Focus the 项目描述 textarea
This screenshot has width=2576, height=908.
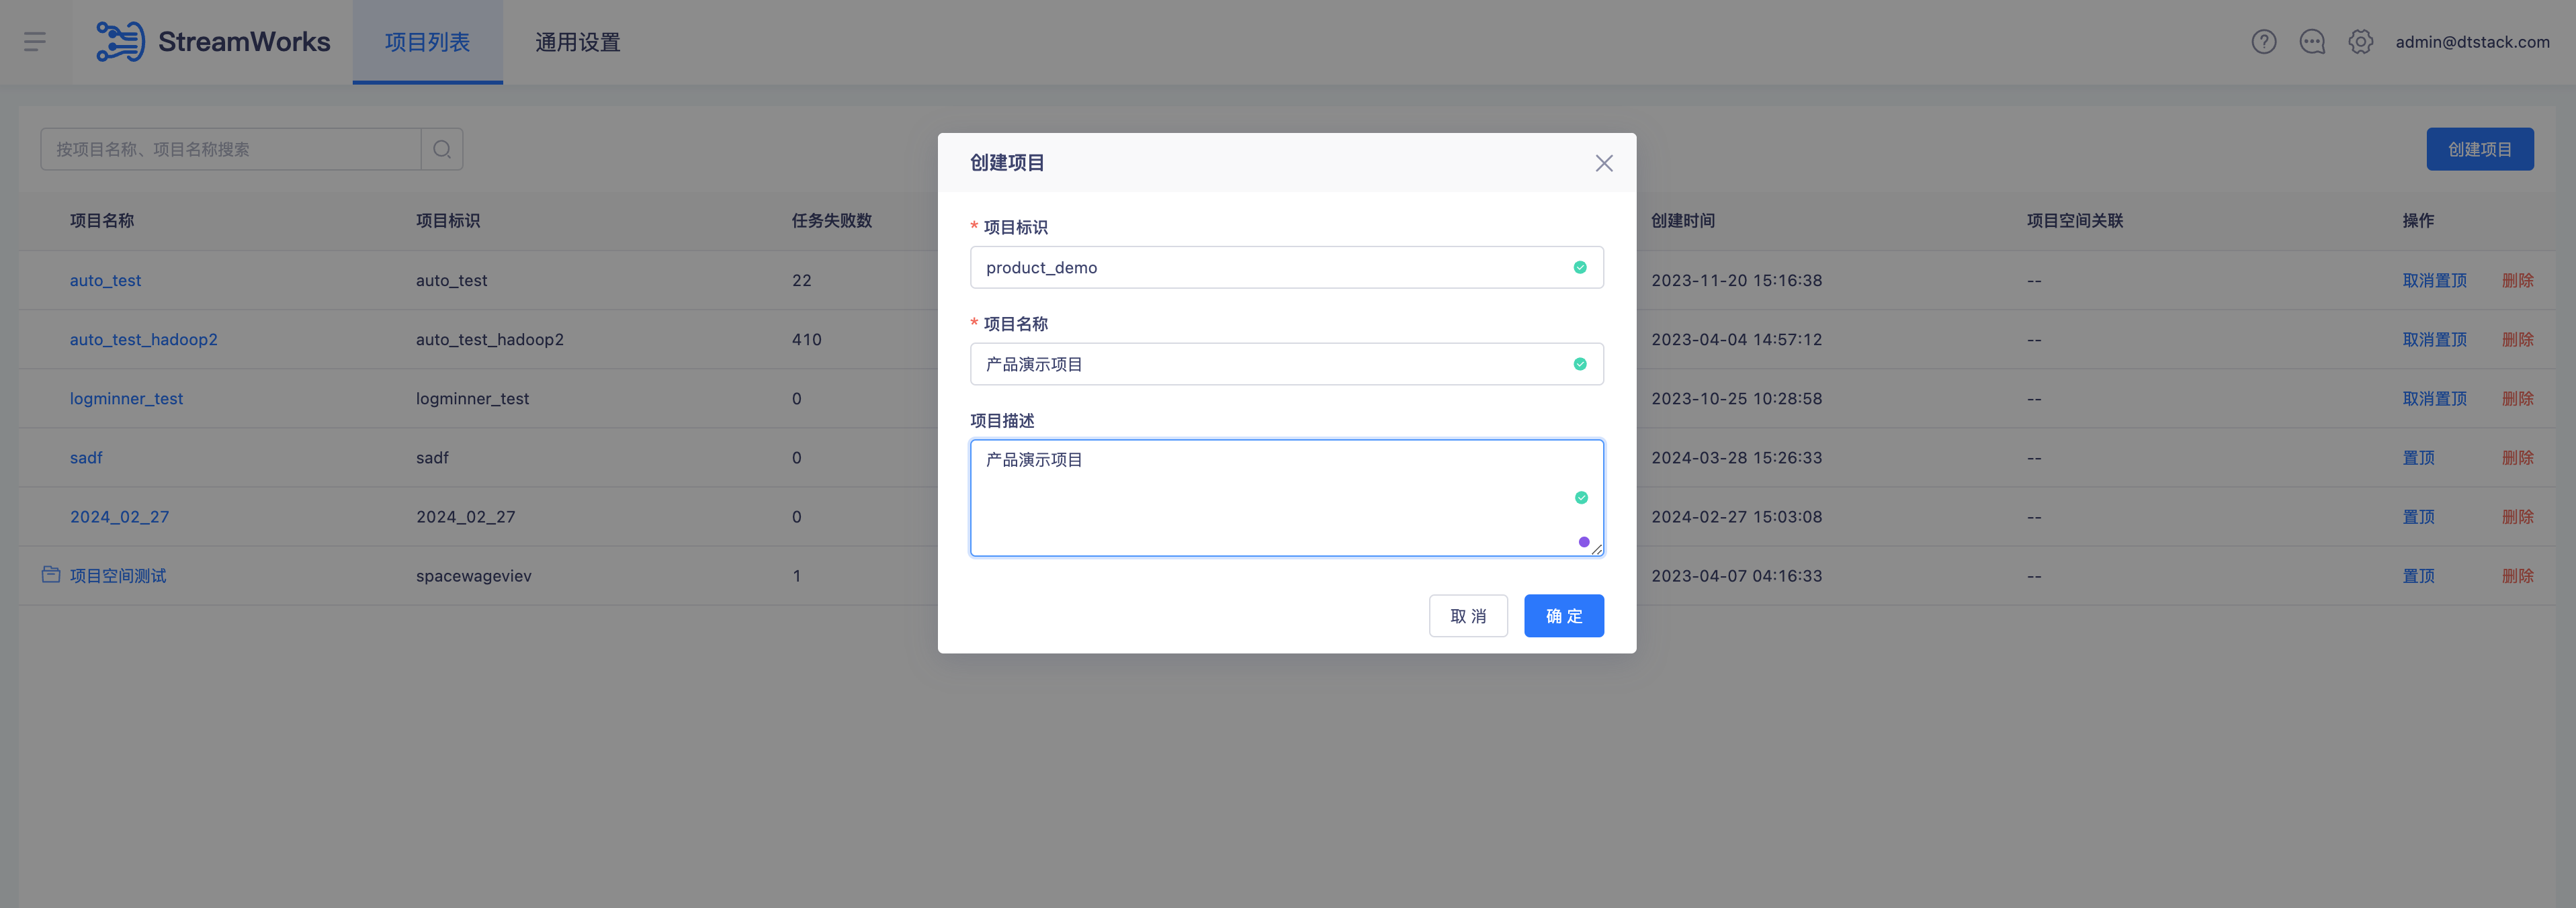[1286, 497]
